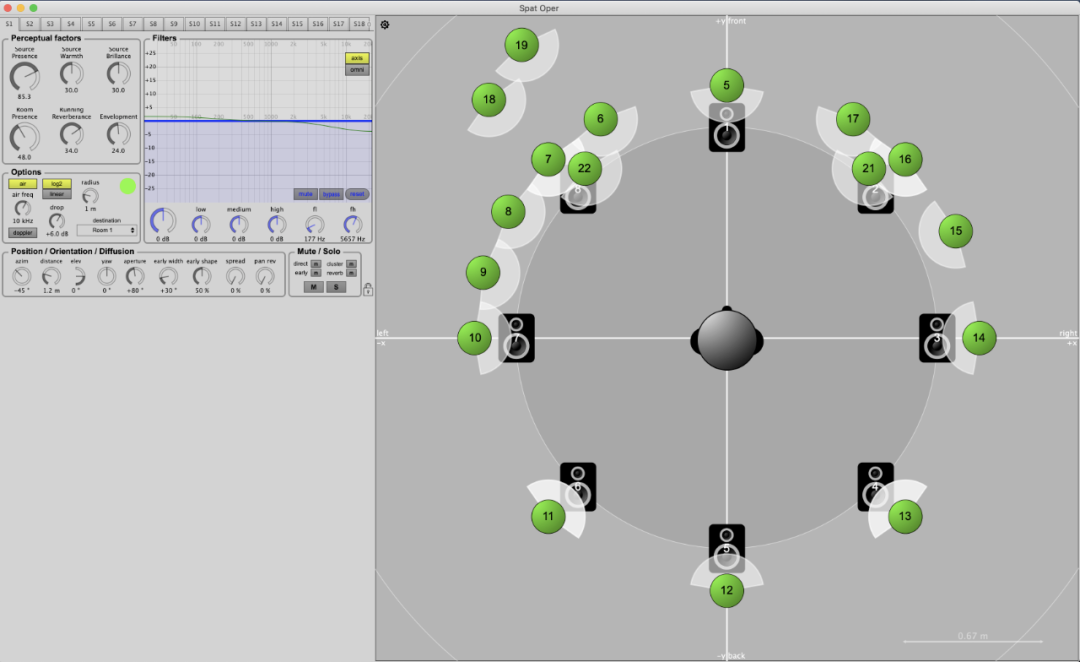Click the filter mute button

click(305, 194)
